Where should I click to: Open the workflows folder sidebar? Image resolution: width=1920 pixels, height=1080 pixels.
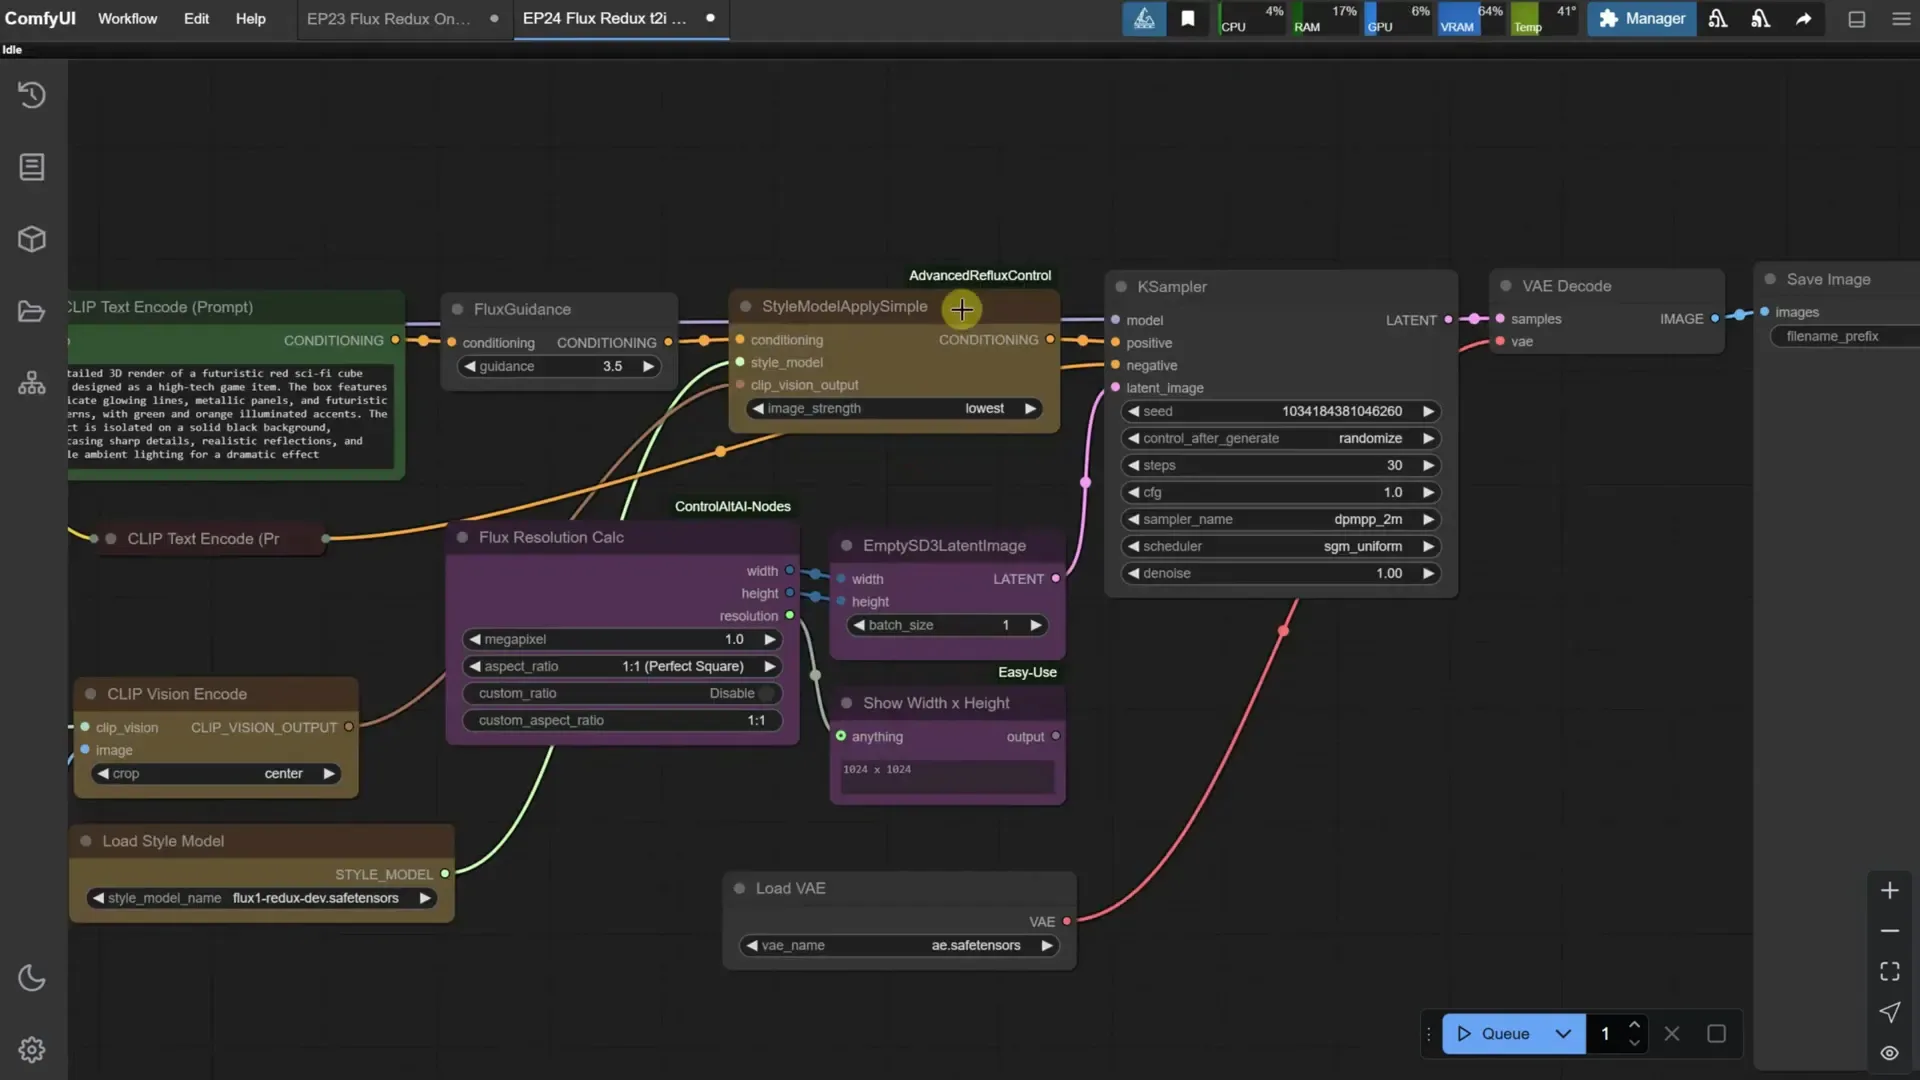click(31, 311)
